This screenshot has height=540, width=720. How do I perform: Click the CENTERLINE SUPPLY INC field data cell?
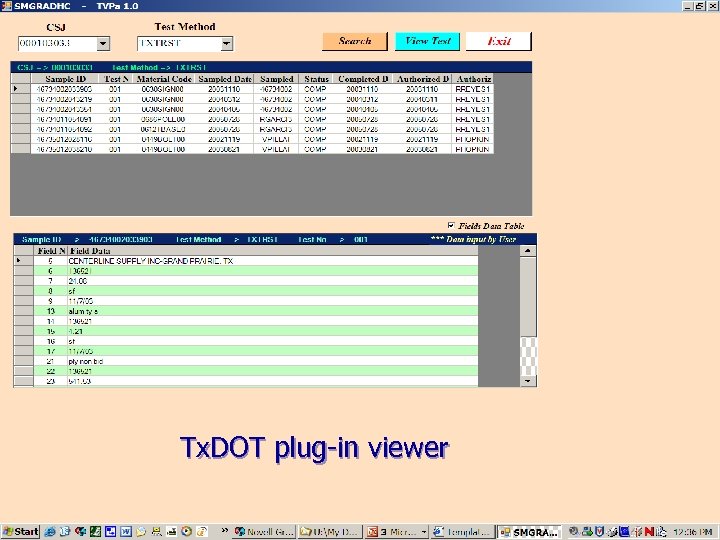[x=273, y=261]
